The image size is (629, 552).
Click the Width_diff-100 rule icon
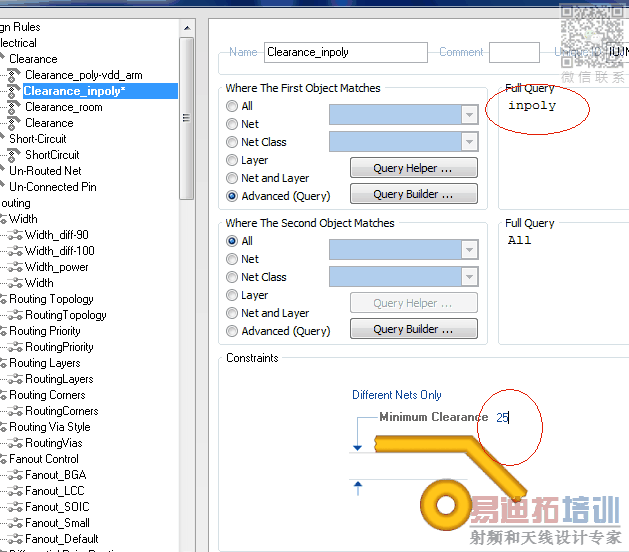[x=15, y=251]
